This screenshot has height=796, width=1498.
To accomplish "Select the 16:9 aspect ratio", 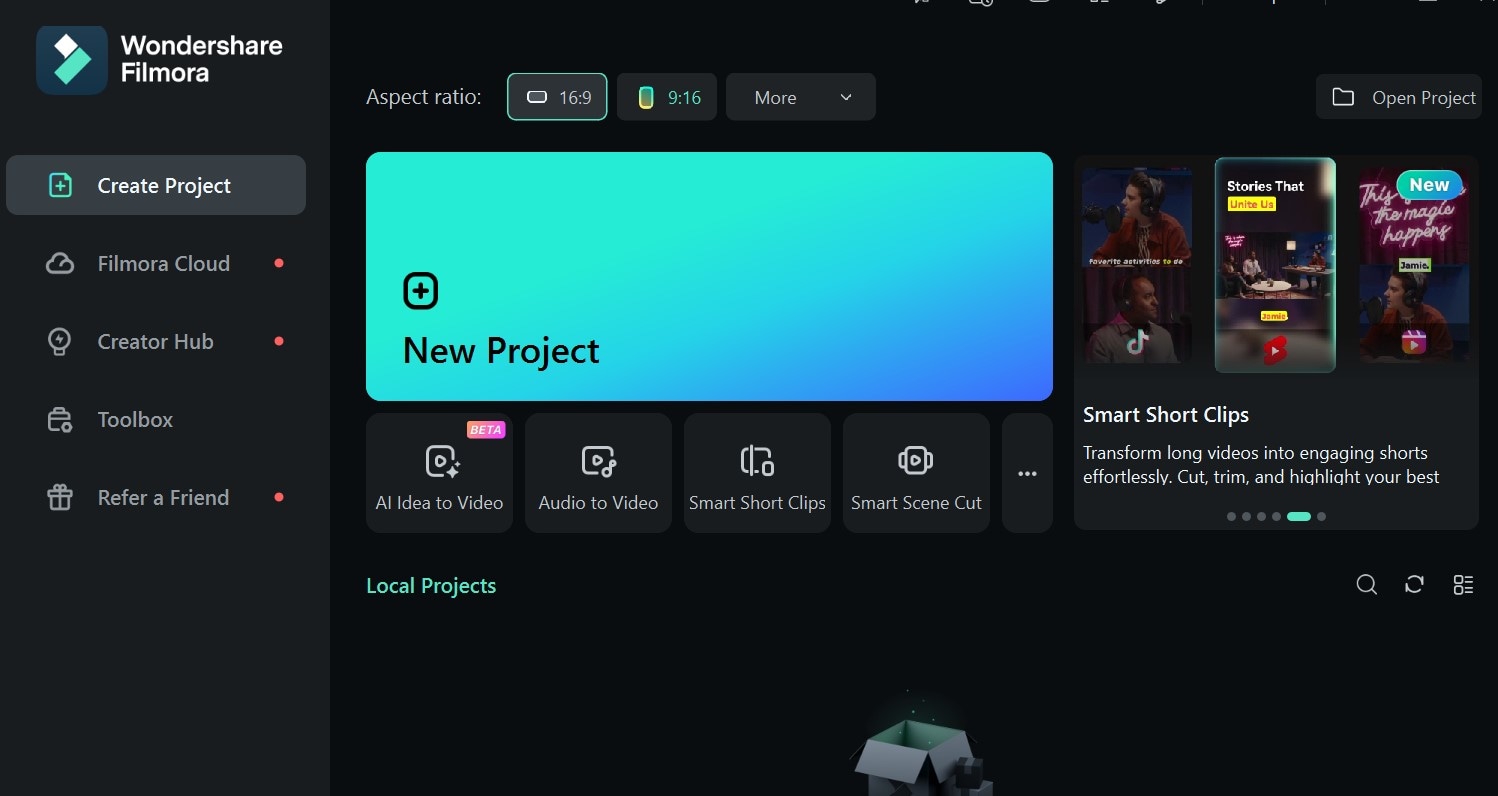I will coord(557,97).
